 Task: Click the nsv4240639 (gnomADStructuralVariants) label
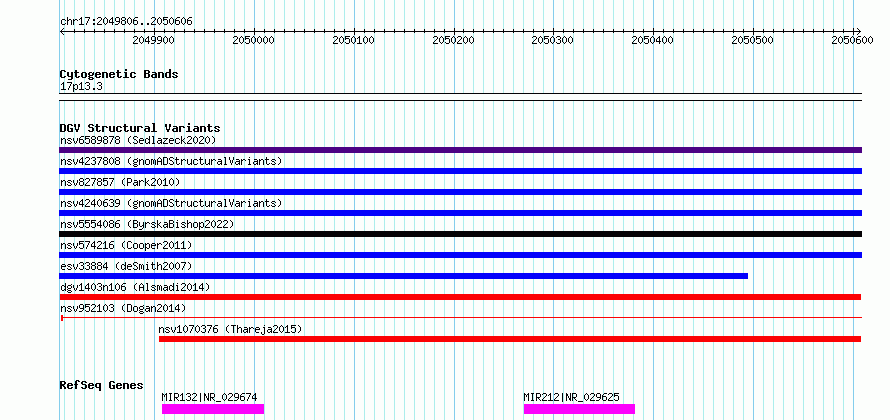click(x=171, y=203)
